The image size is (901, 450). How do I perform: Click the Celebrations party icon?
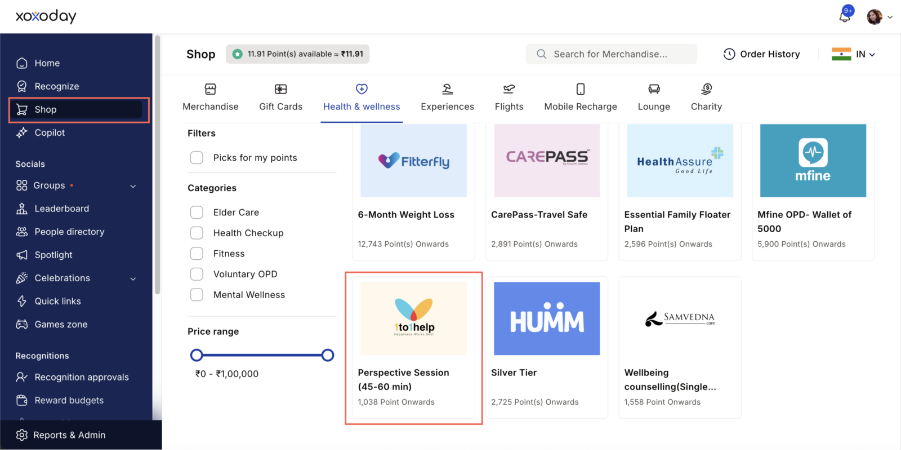pos(22,278)
